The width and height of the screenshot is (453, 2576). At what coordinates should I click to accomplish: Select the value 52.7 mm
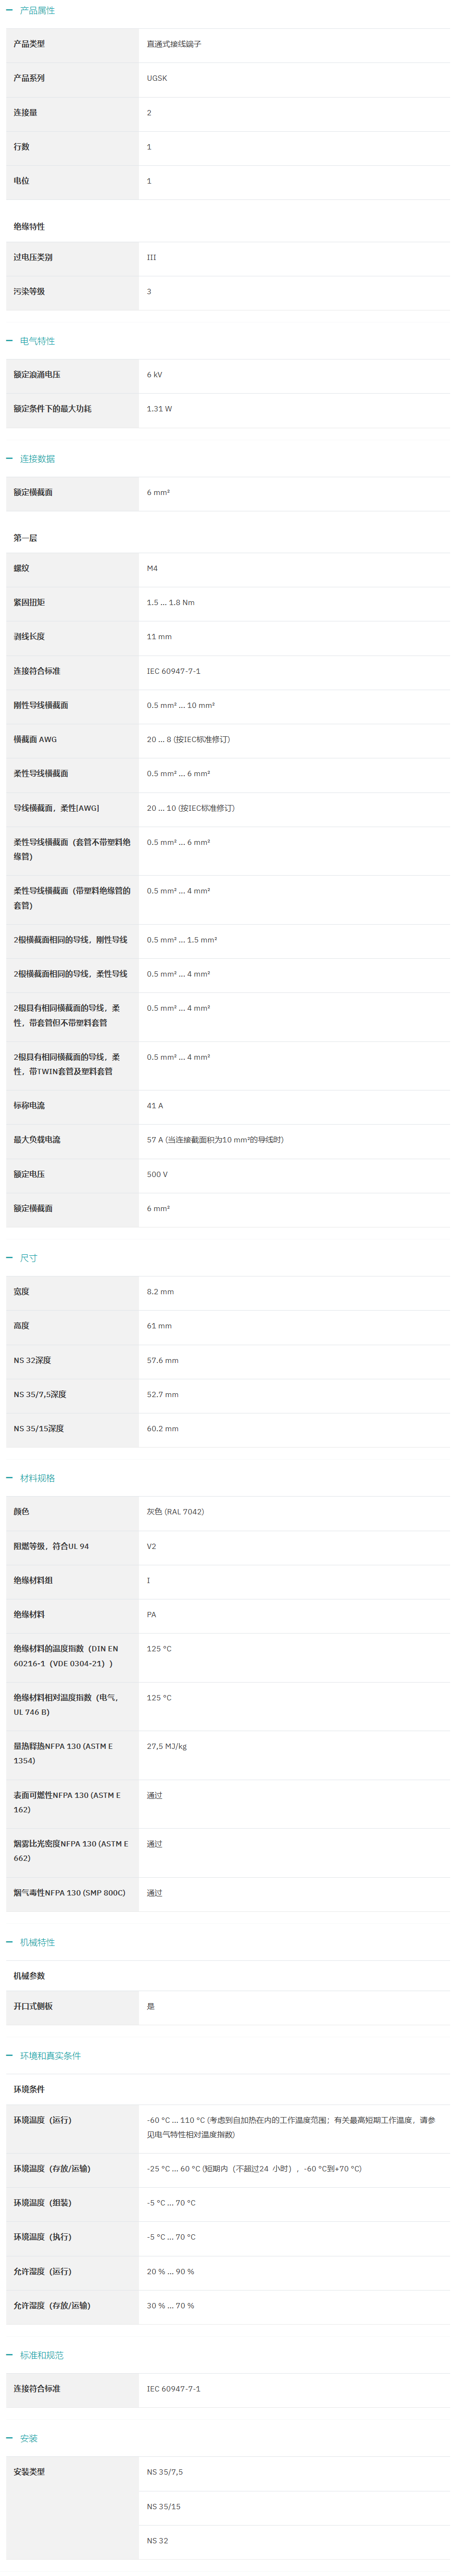[163, 1394]
